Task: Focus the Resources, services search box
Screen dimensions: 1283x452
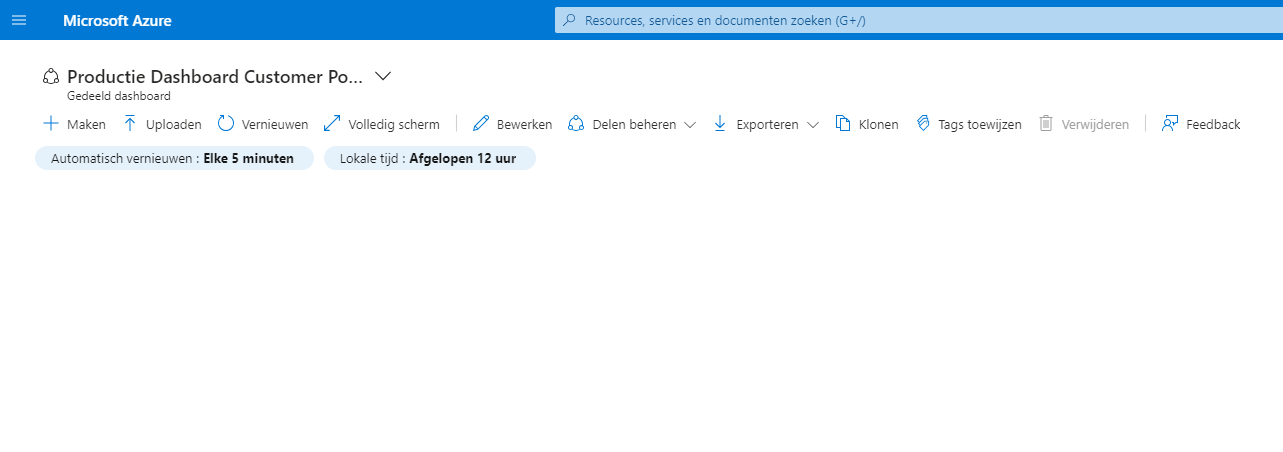Action: pos(918,20)
